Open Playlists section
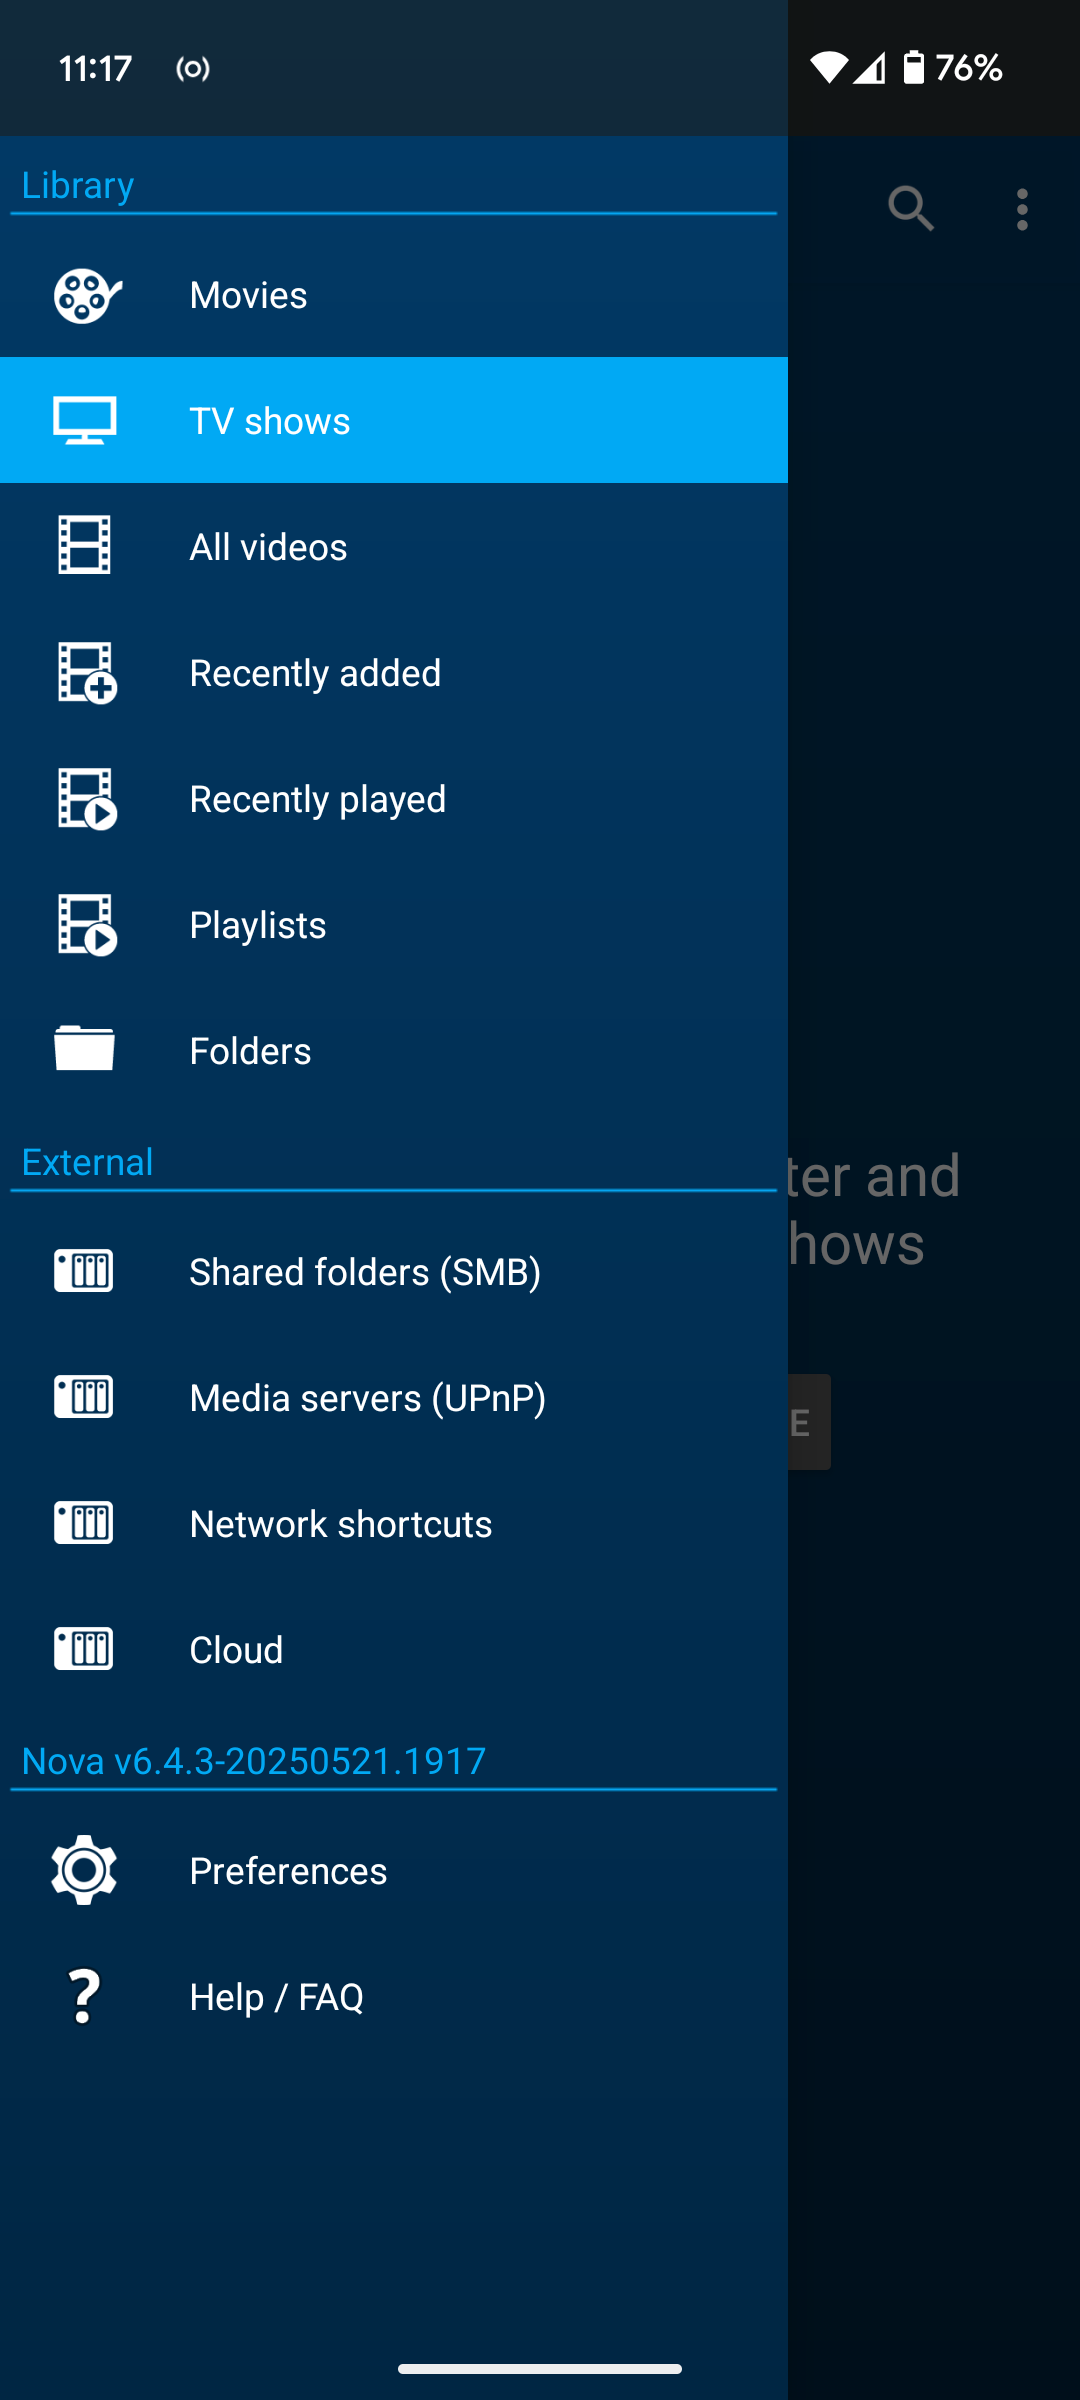 [394, 925]
